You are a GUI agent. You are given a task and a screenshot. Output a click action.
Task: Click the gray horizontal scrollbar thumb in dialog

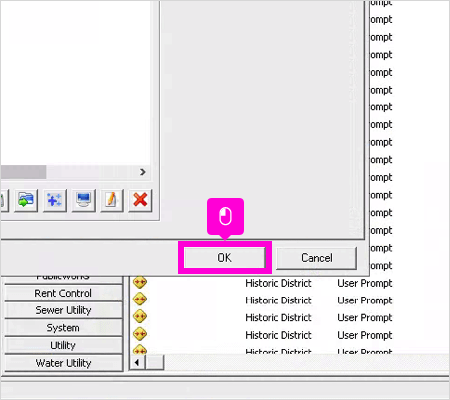pos(23,172)
